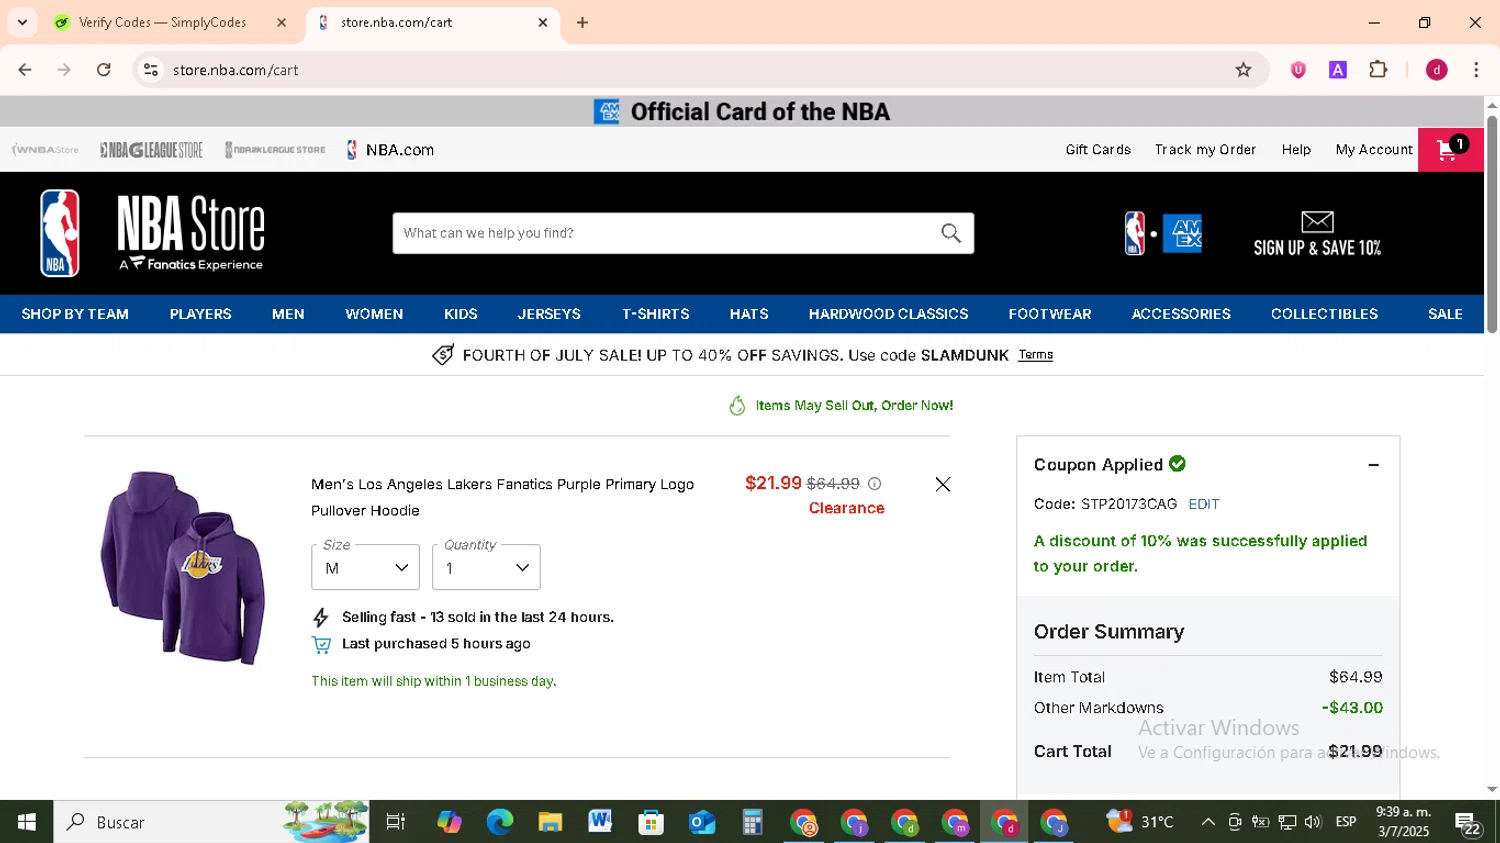Open Sale menu
The image size is (1500, 843).
click(1445, 314)
